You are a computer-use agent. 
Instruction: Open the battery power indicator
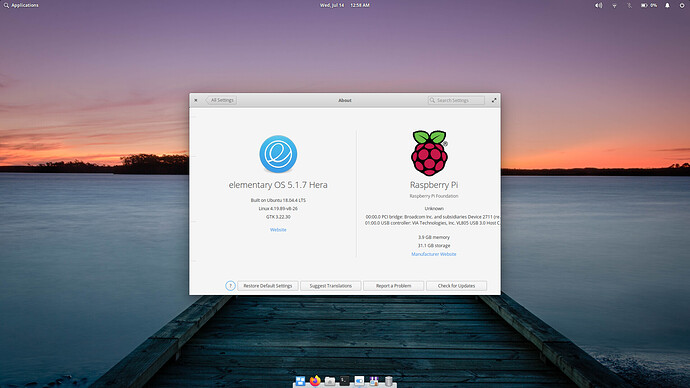pos(649,5)
